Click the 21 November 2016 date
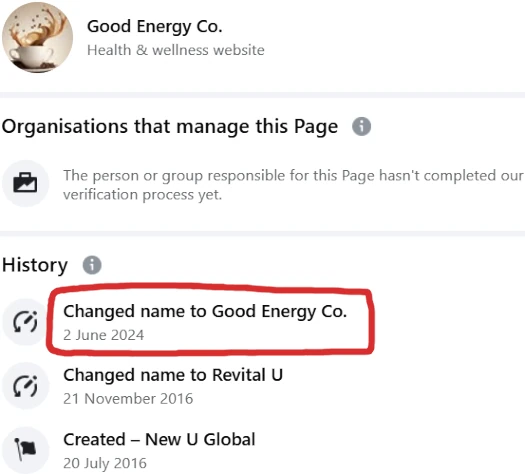Image resolution: width=525 pixels, height=474 pixels. (x=128, y=399)
